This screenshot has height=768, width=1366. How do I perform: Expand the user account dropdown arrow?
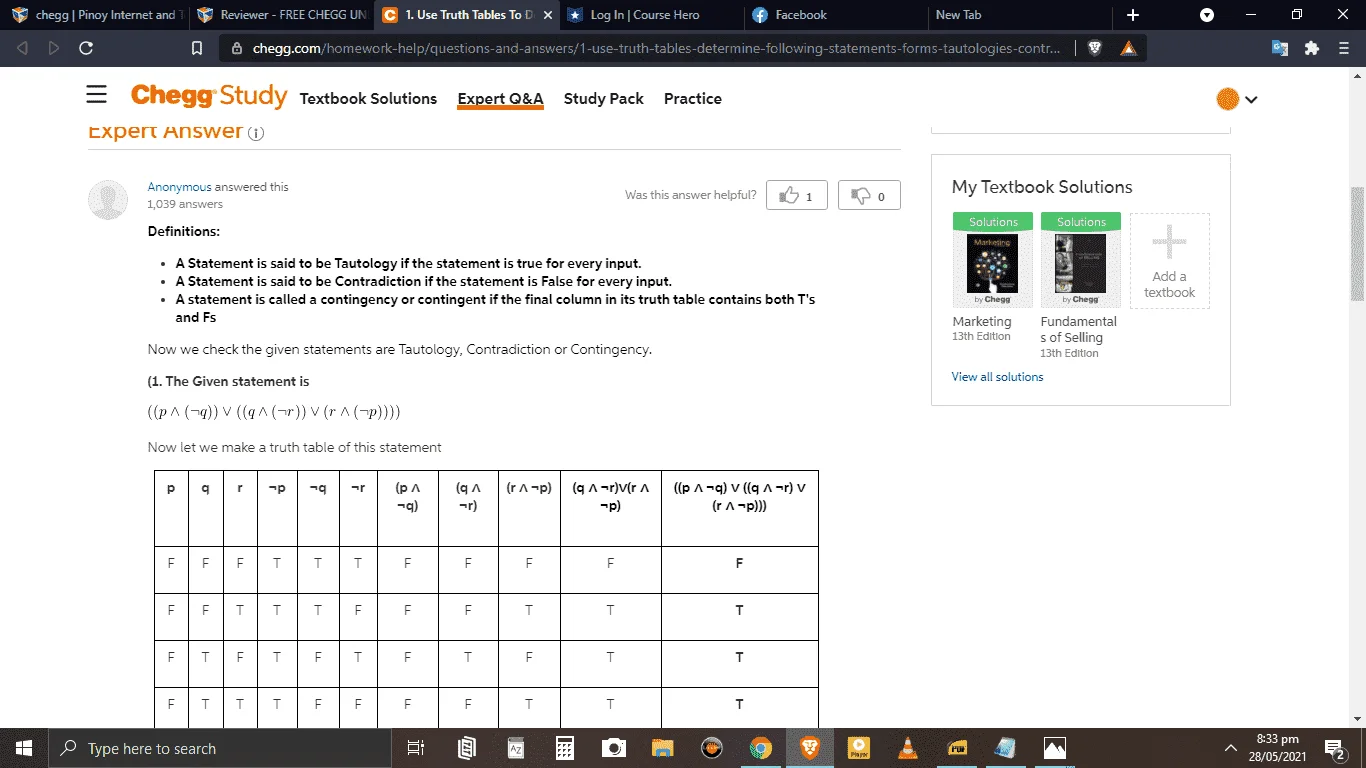pos(1251,99)
